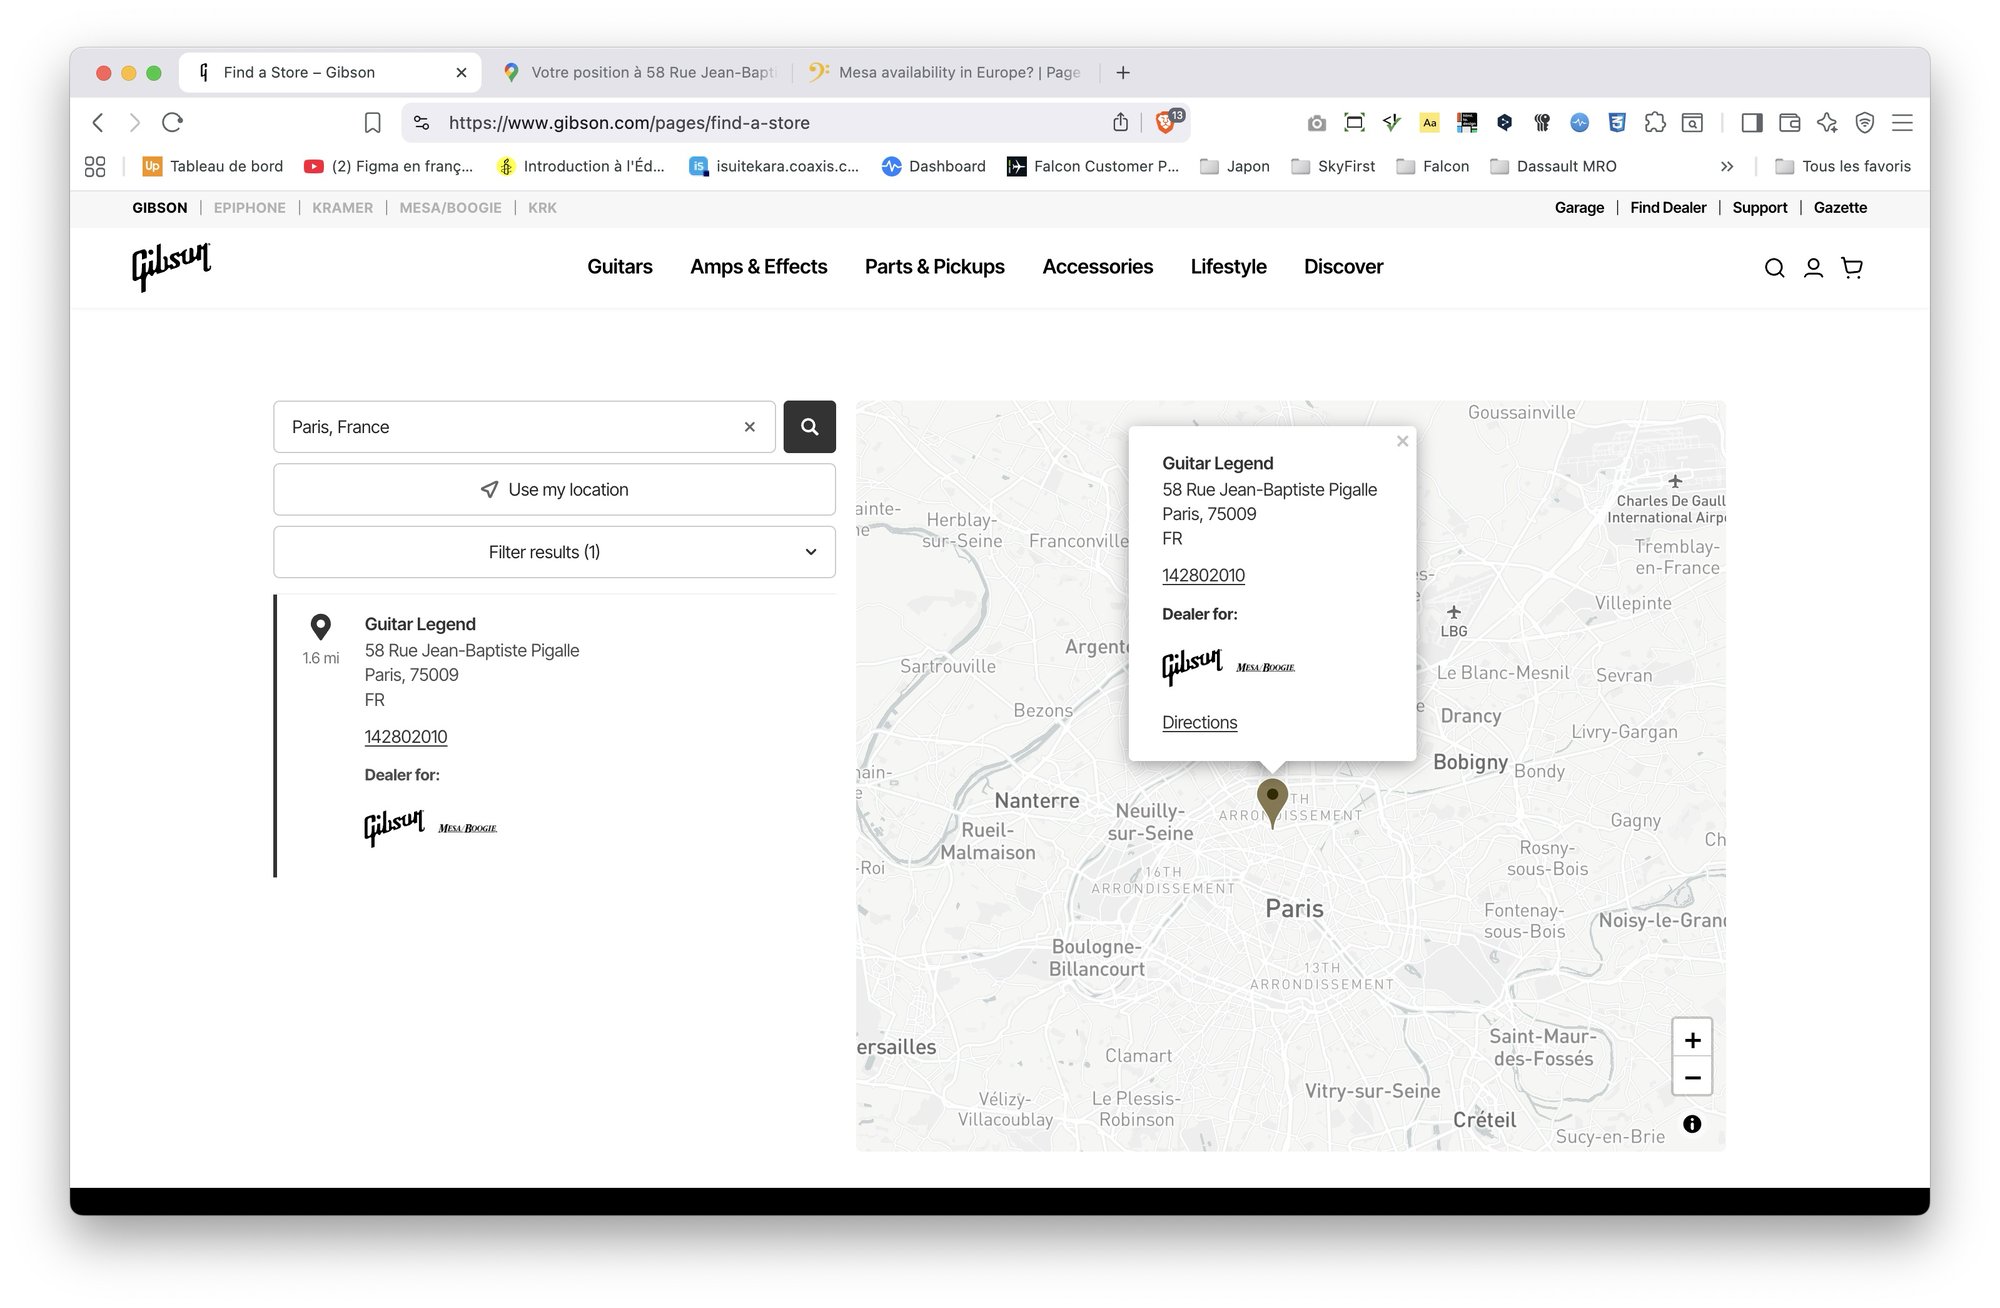Open the extensions puzzle-piece icon
The height and width of the screenshot is (1308, 2000).
[x=1655, y=122]
